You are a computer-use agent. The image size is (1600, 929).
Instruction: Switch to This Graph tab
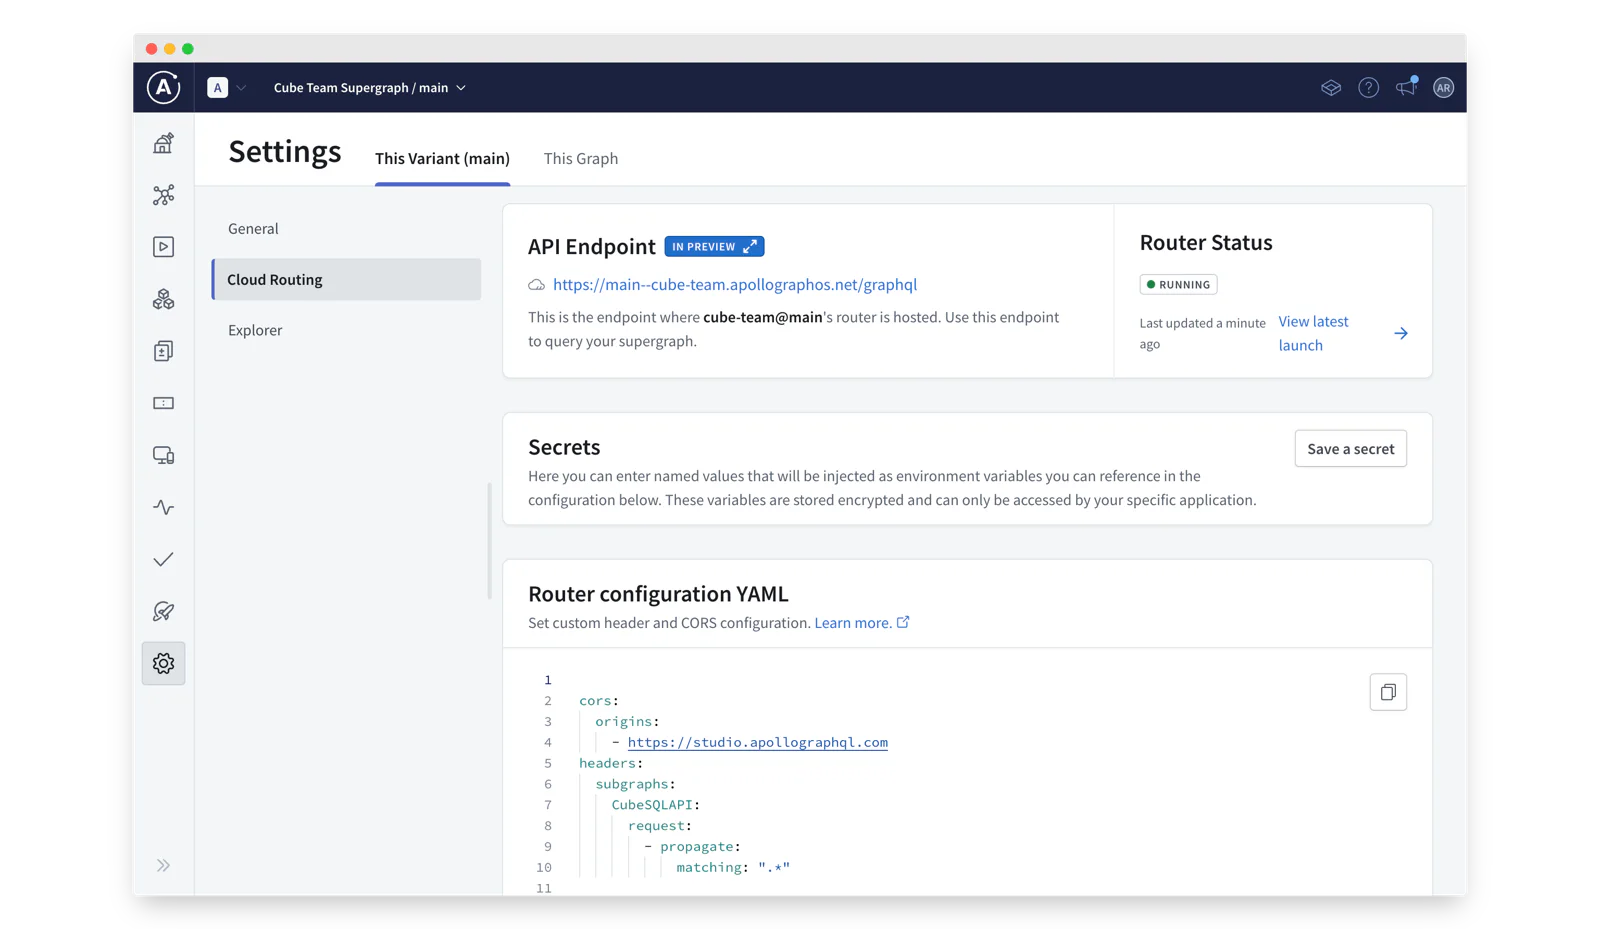(x=581, y=158)
